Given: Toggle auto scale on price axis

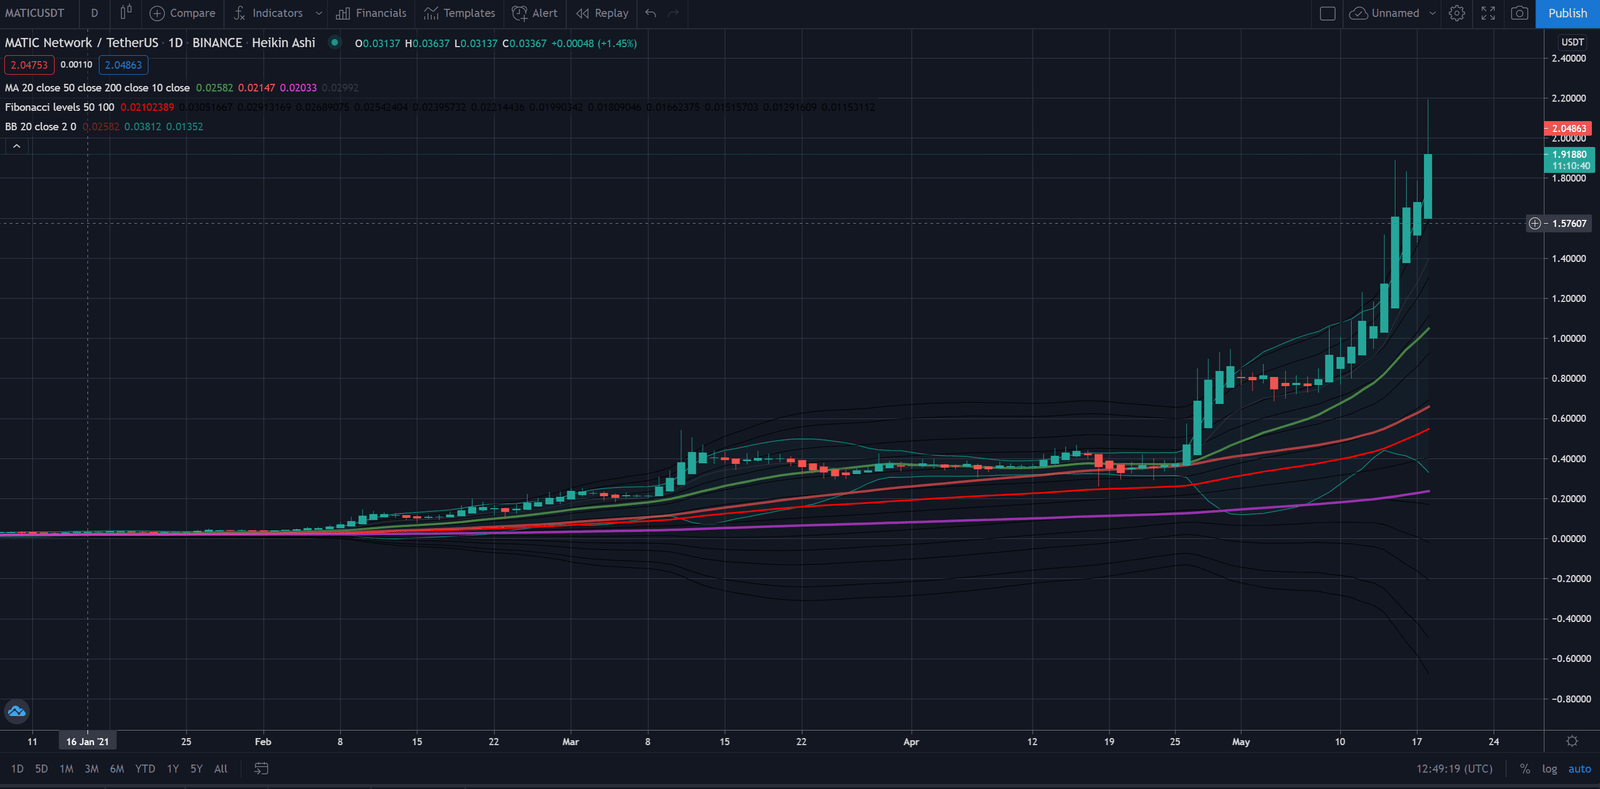Looking at the screenshot, I should coord(1579,769).
